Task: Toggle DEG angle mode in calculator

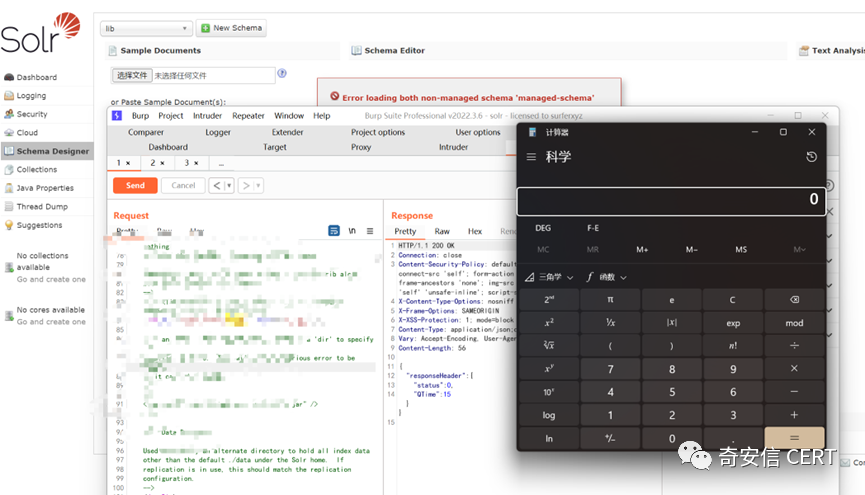Action: pyautogui.click(x=543, y=228)
